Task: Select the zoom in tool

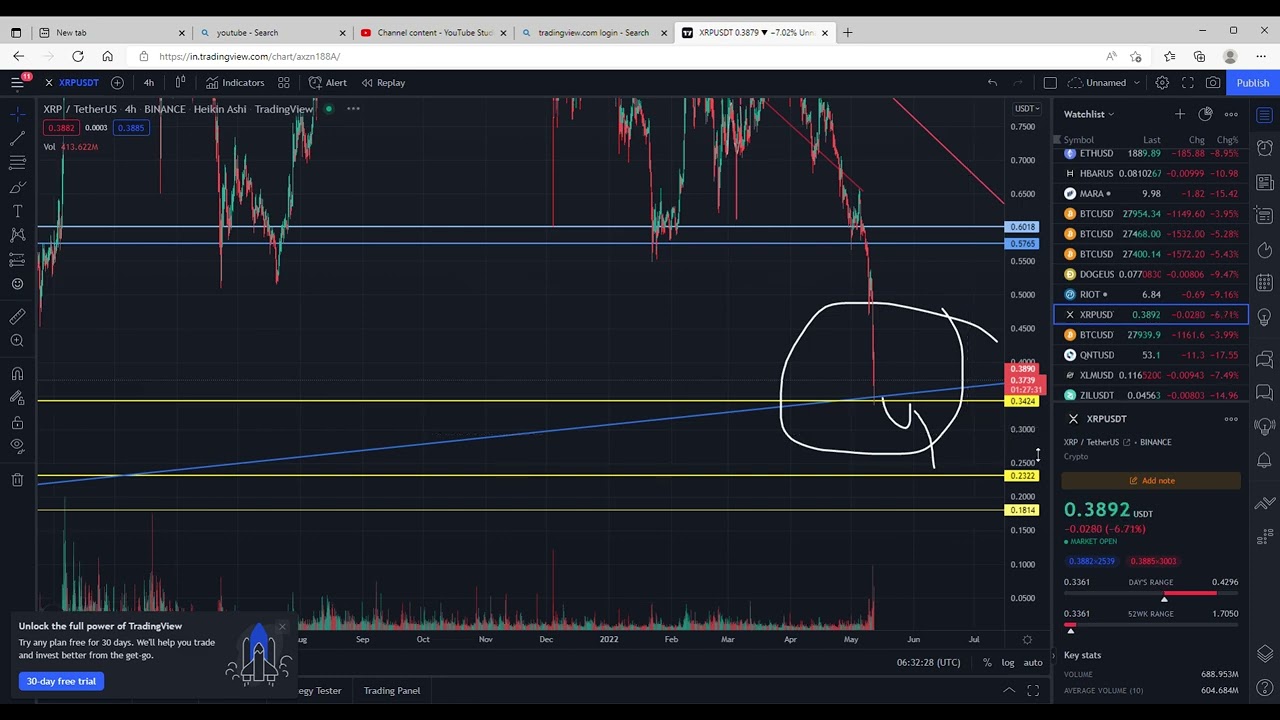Action: [17, 341]
